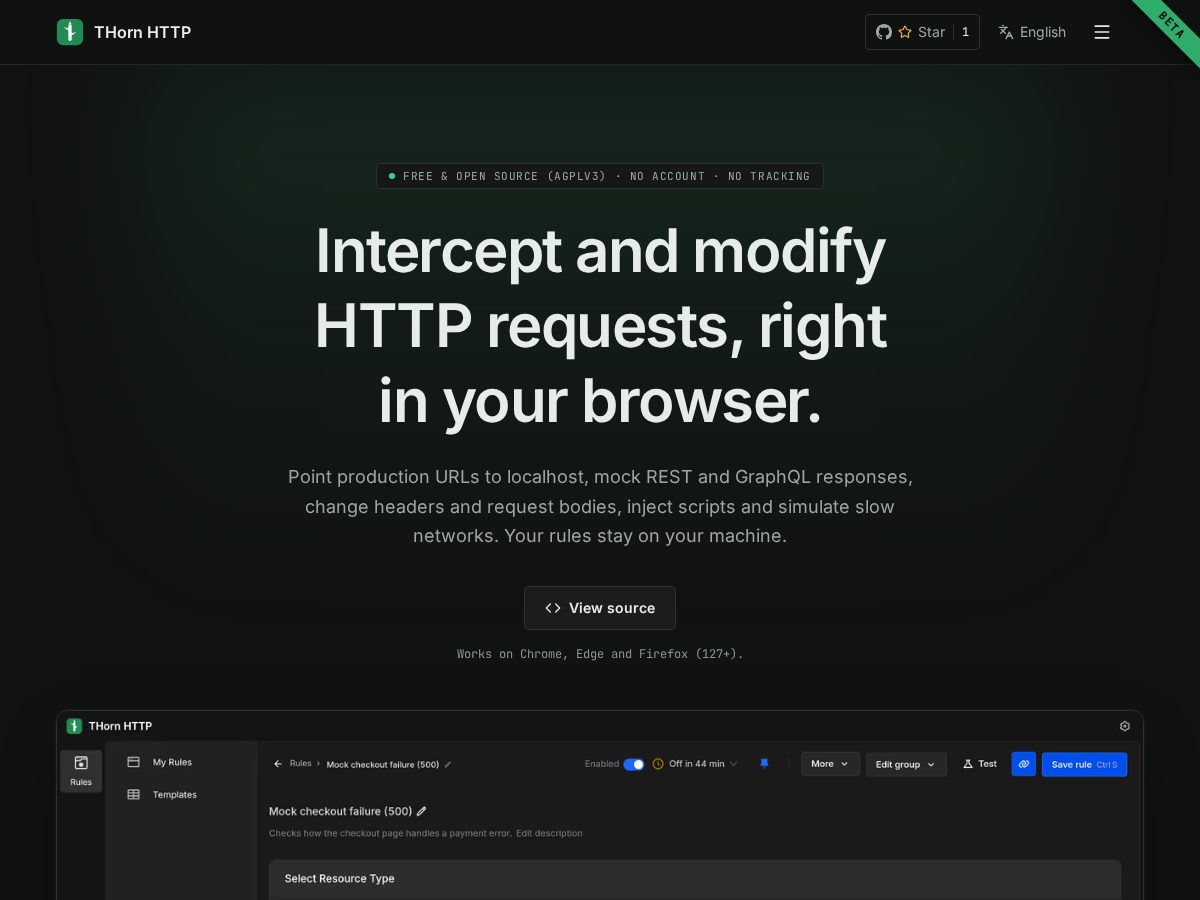
Task: Click the View source button
Action: coord(600,608)
